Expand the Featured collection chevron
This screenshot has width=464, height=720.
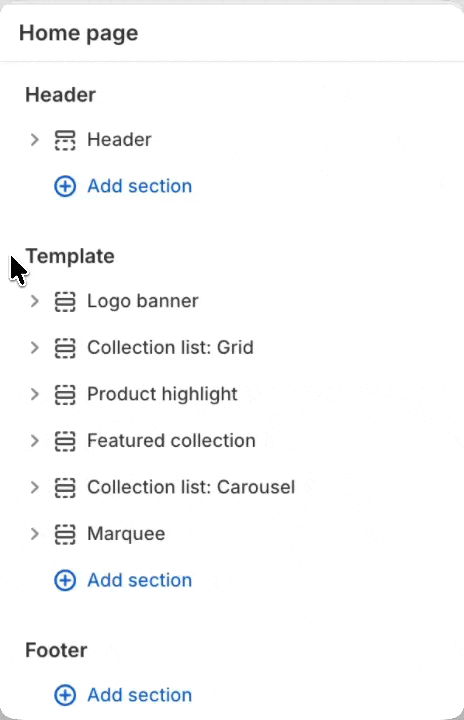point(34,441)
